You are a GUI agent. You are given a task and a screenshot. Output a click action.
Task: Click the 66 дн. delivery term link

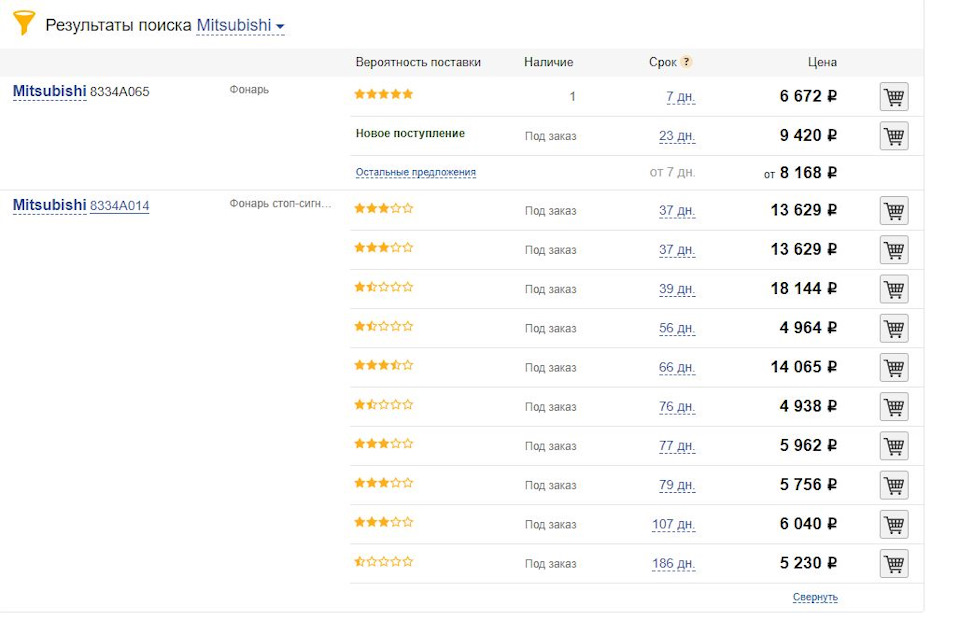[677, 367]
